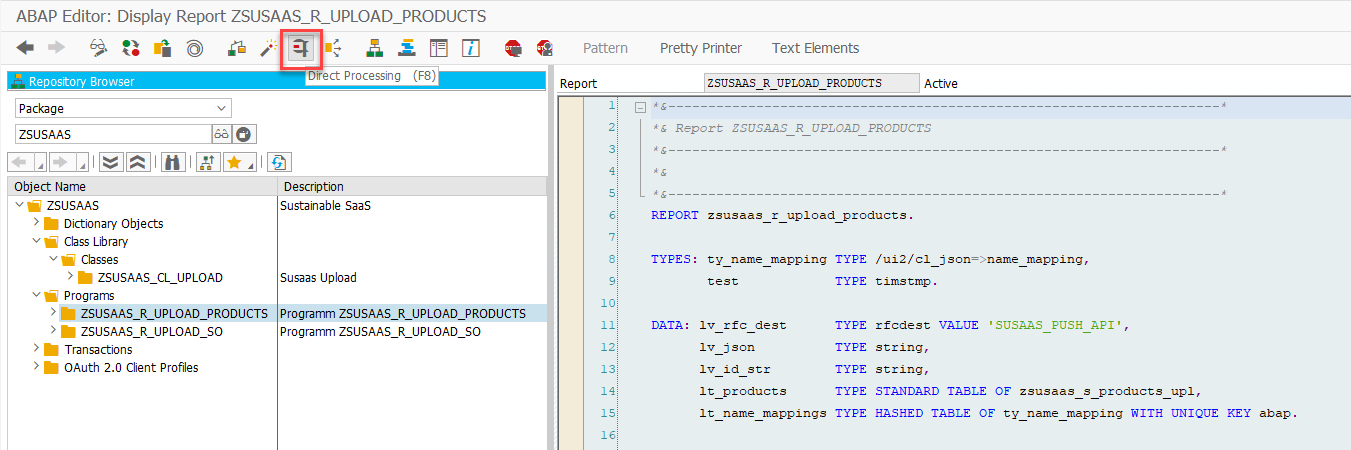Click the Repository Browser header icon
The width and height of the screenshot is (1351, 450).
click(18, 81)
